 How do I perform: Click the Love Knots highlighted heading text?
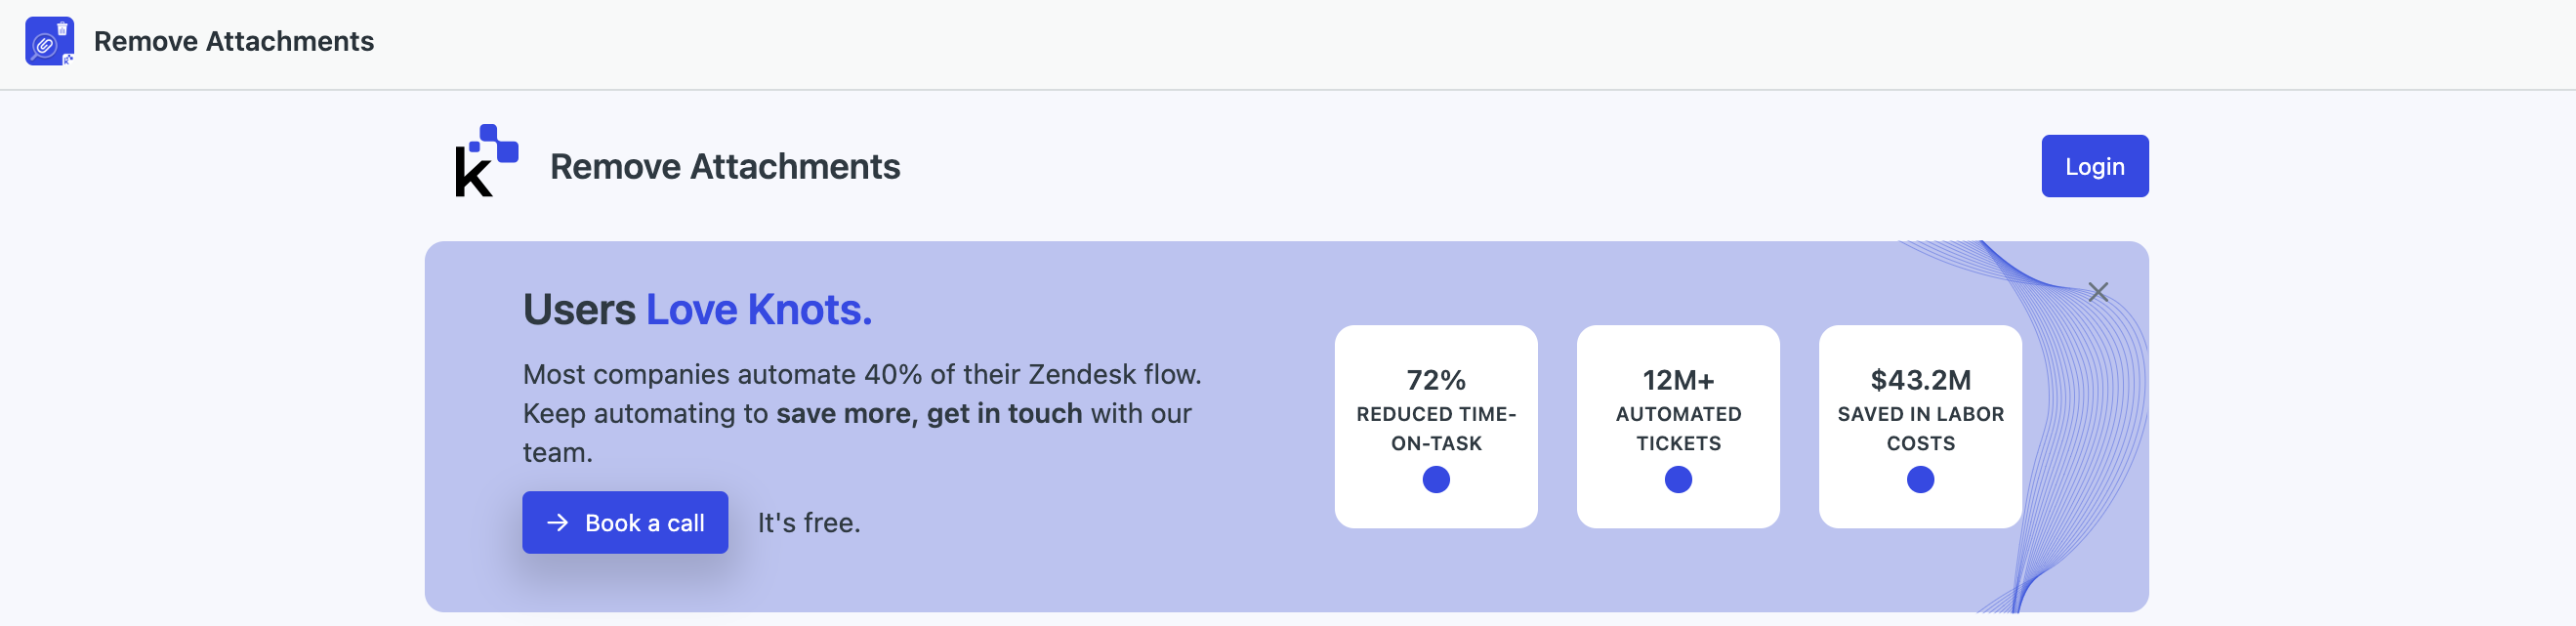tap(759, 309)
